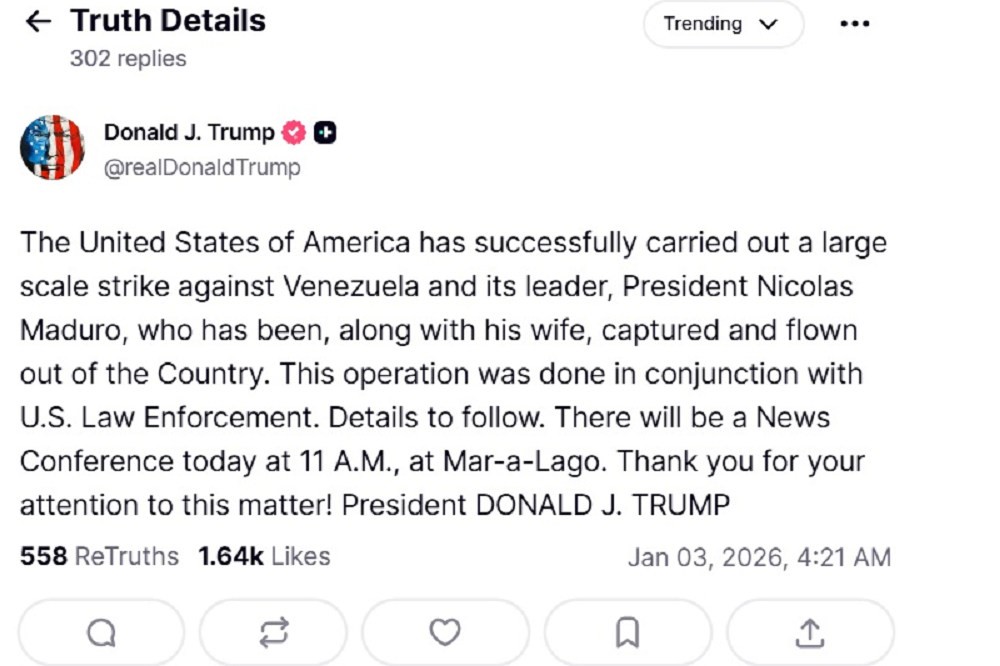Click the dark plus badge by the name
This screenshot has width=1000, height=666.
pyautogui.click(x=324, y=133)
